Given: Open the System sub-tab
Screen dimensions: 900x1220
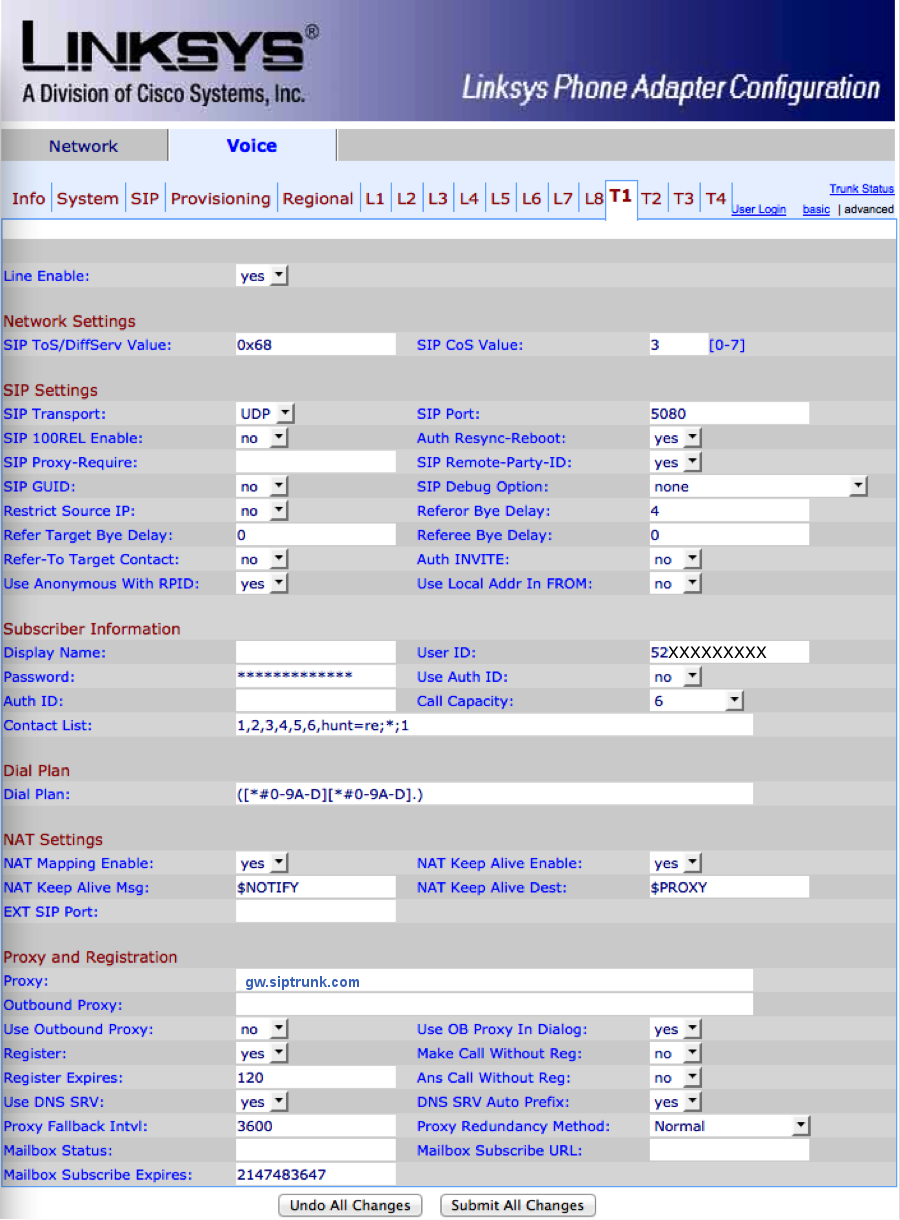Looking at the screenshot, I should (x=87, y=199).
